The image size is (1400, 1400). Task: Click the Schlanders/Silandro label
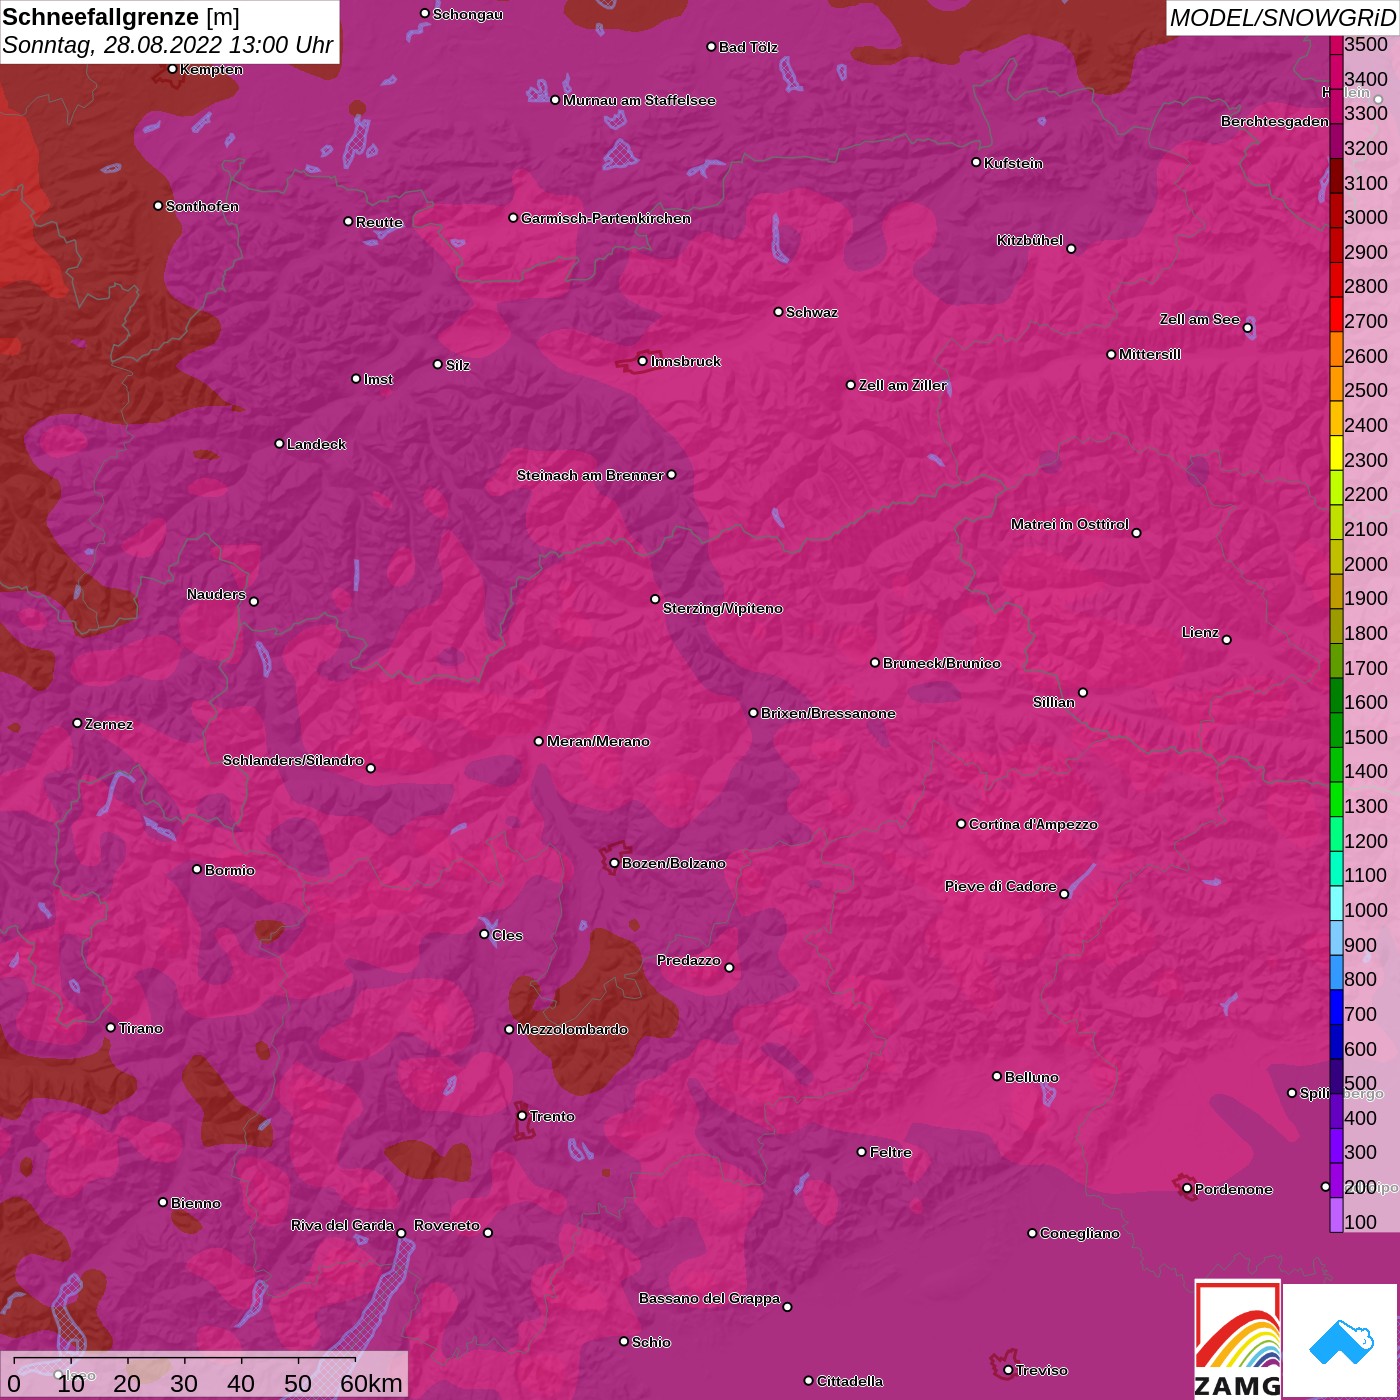[x=293, y=760]
